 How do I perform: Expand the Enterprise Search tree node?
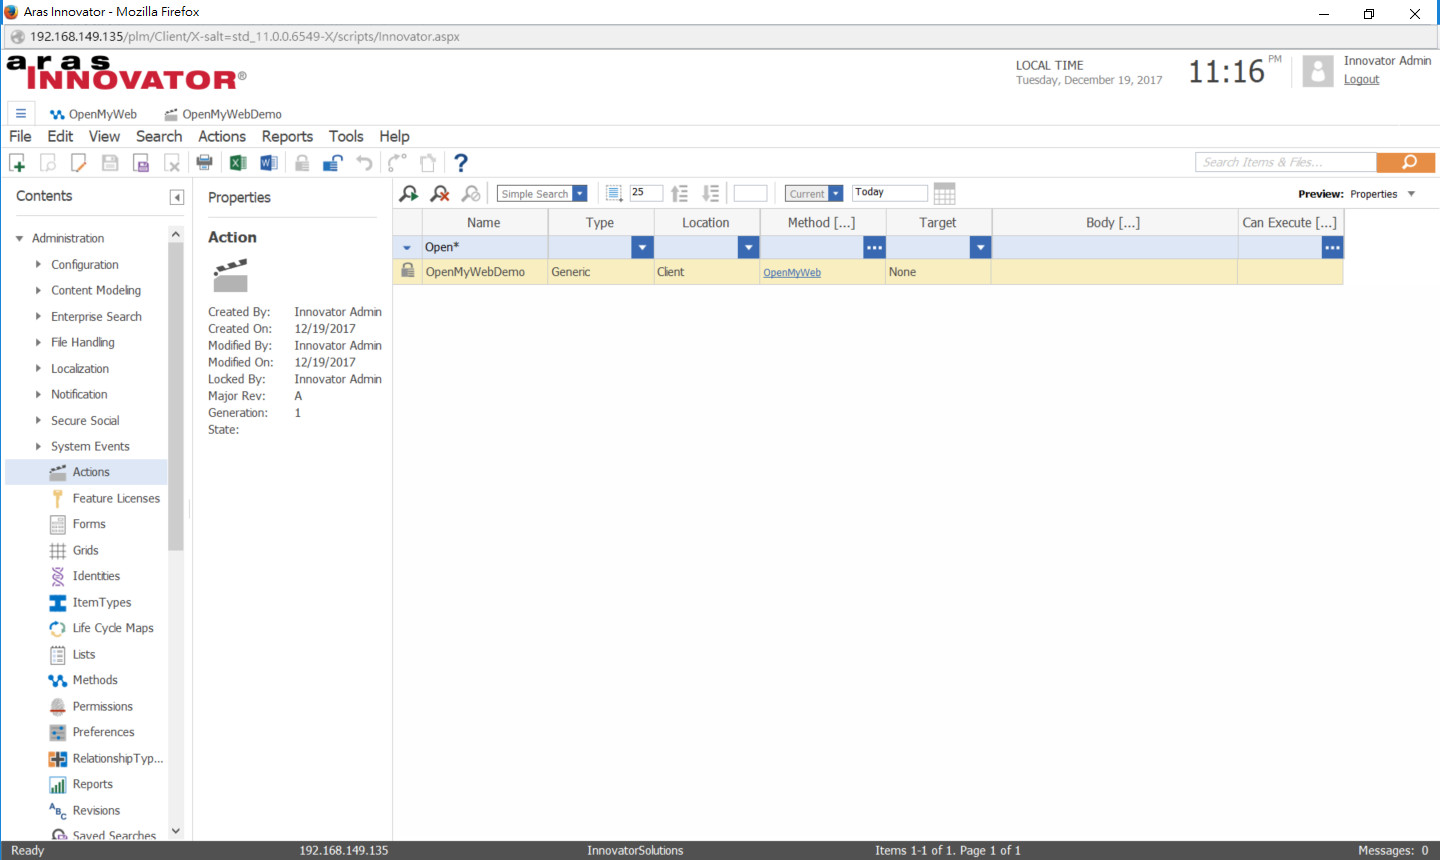(x=38, y=316)
